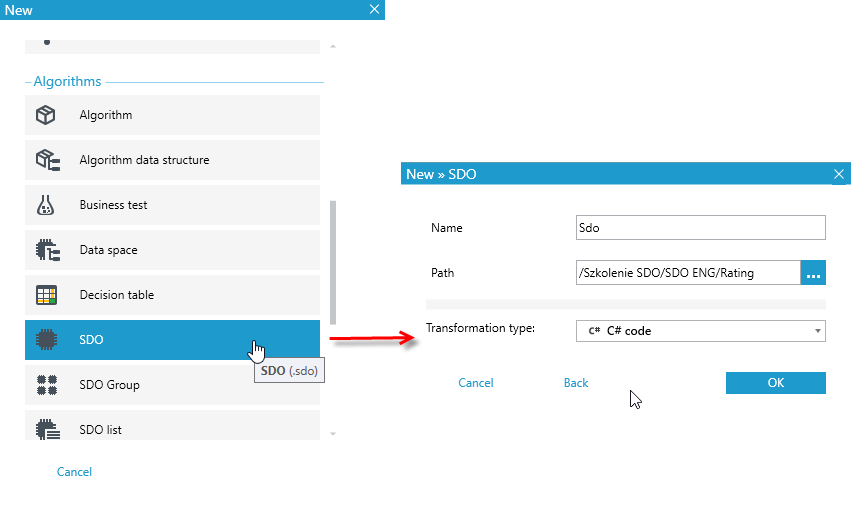Click scroll up arrow in New list
The width and height of the screenshot is (855, 511).
(333, 46)
